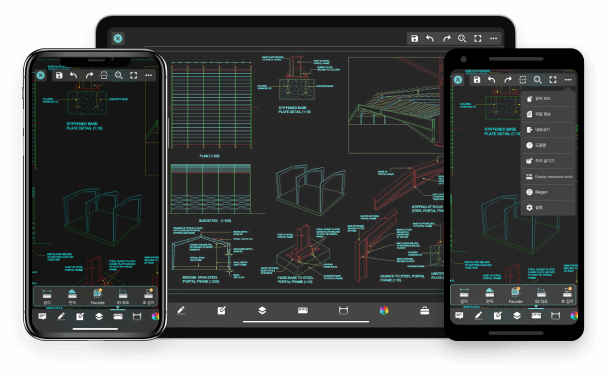Select the pencil draw tool on tablet

181,310
